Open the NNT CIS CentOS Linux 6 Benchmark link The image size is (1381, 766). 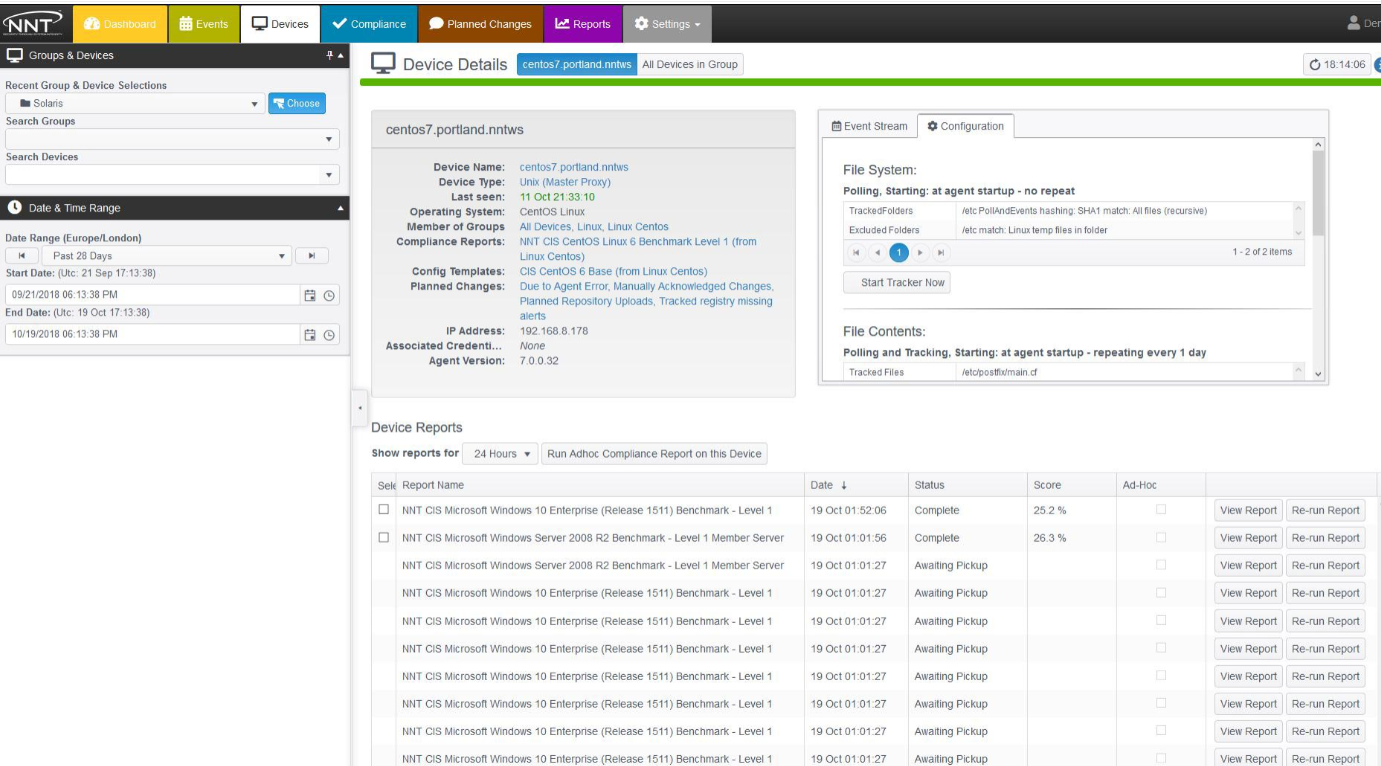coord(638,249)
